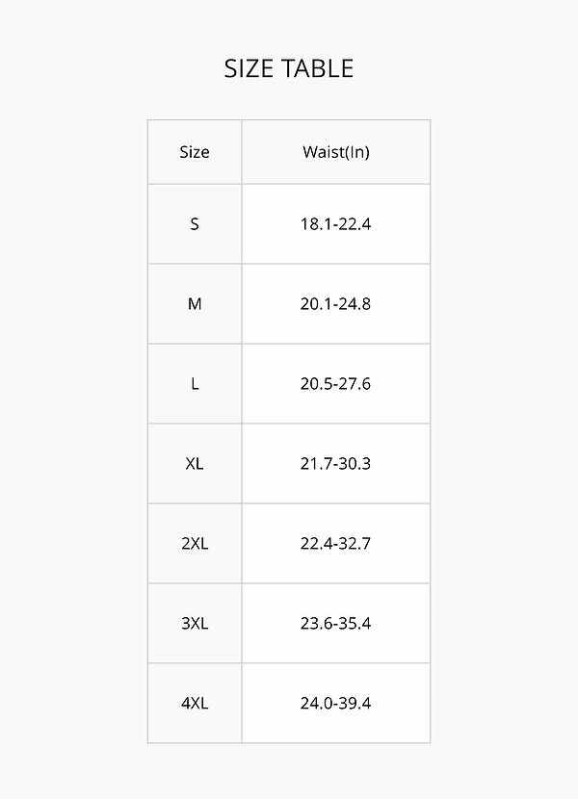Click the 21.7-30.3 waist value
Image resolution: width=578 pixels, height=800 pixels.
[336, 464]
